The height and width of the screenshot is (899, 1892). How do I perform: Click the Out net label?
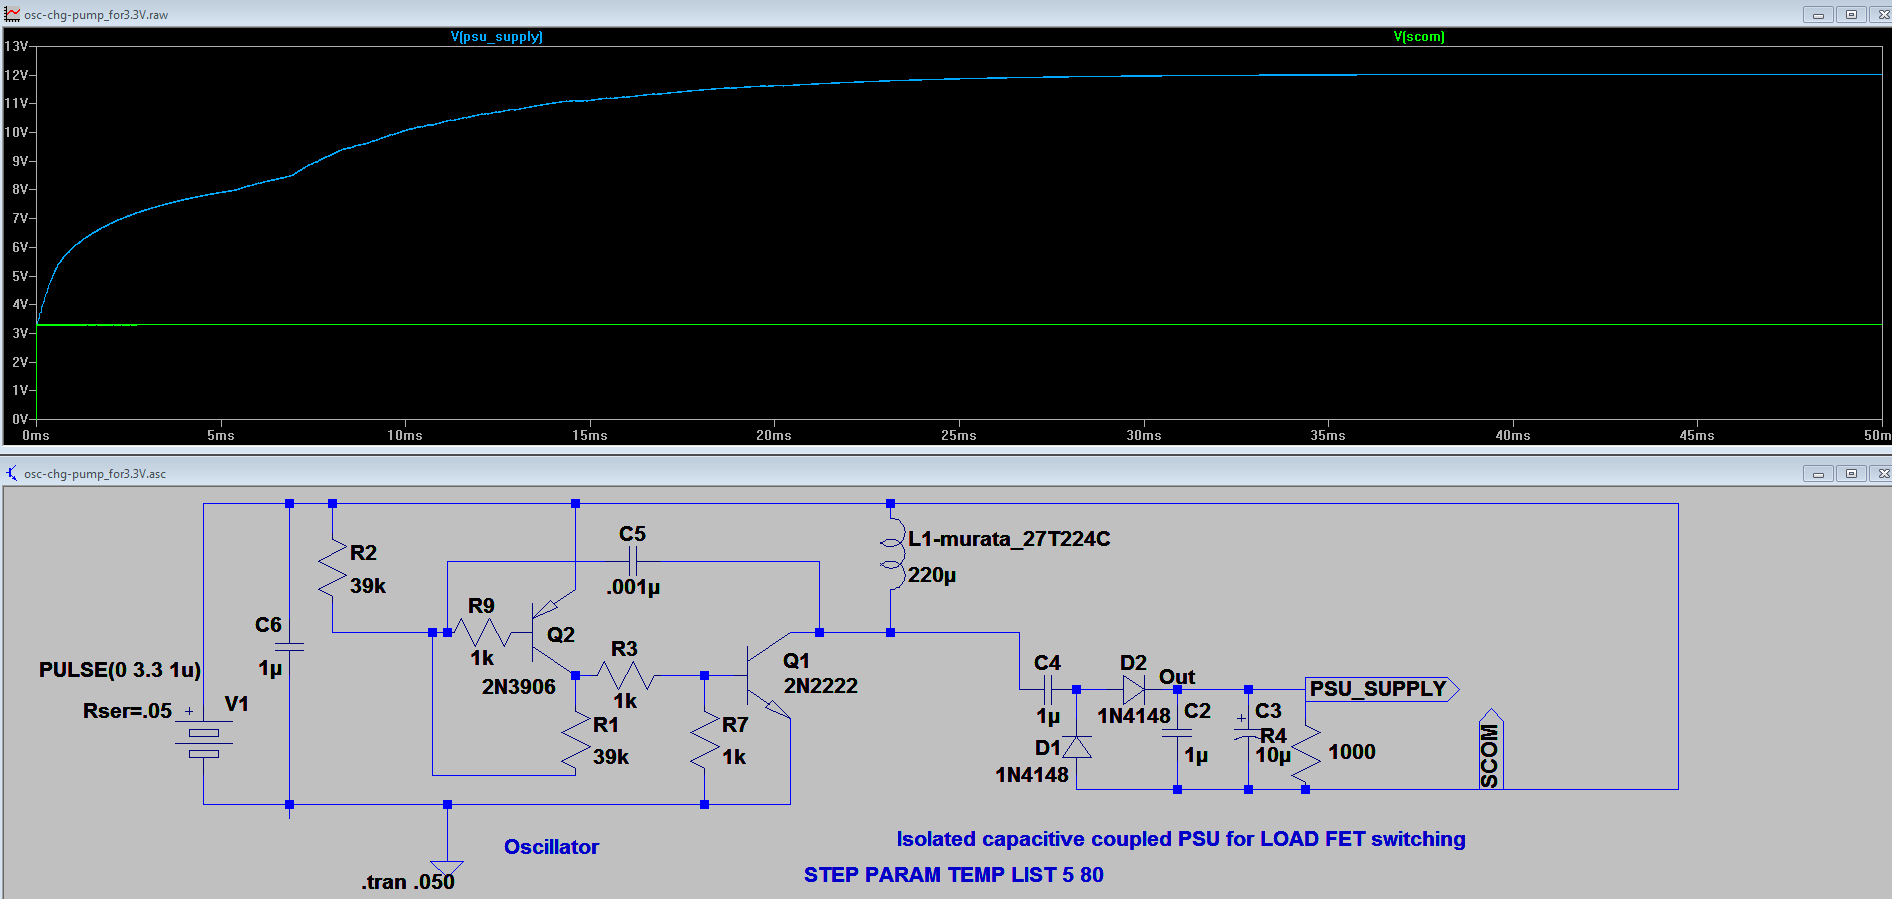pyautogui.click(x=1177, y=677)
